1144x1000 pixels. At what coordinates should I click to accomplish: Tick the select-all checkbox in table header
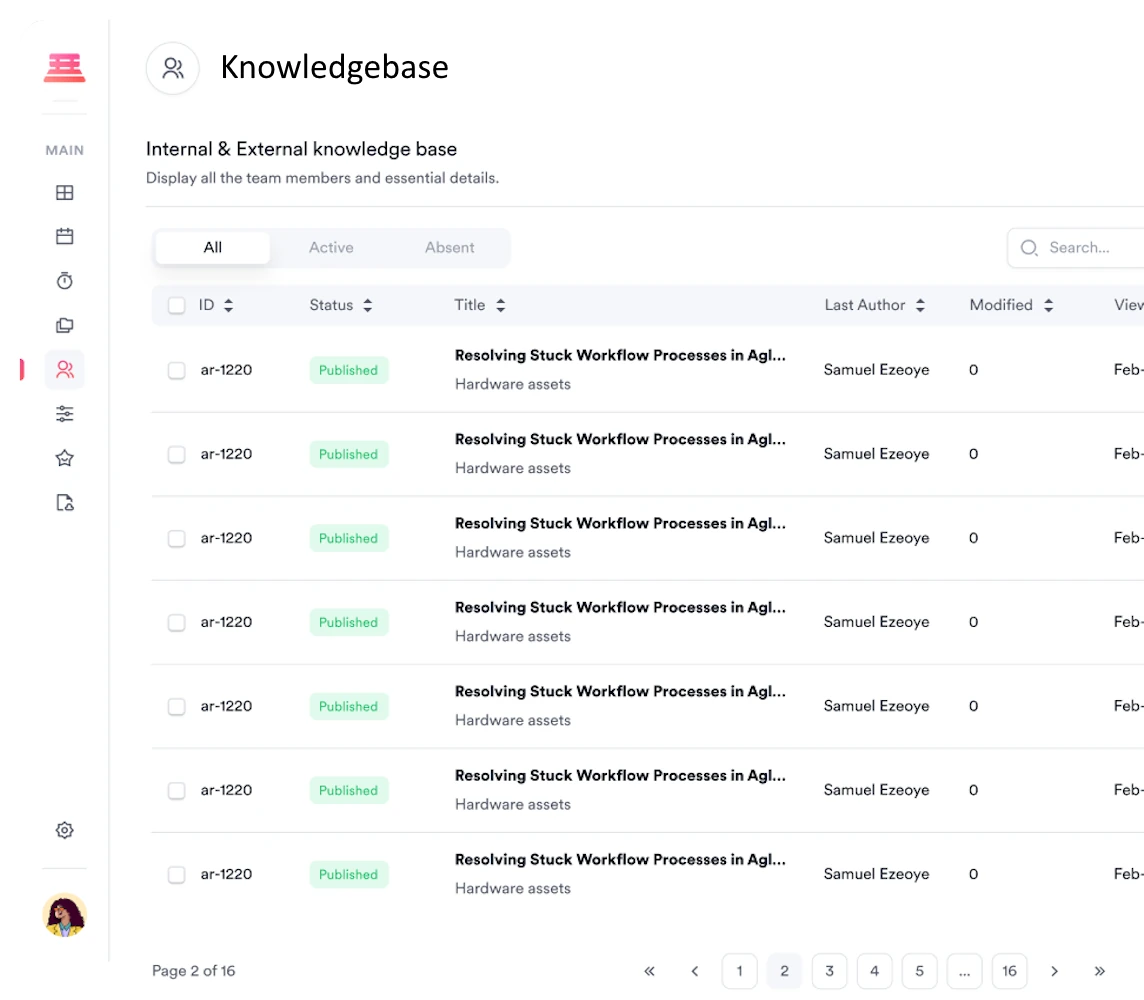[177, 306]
